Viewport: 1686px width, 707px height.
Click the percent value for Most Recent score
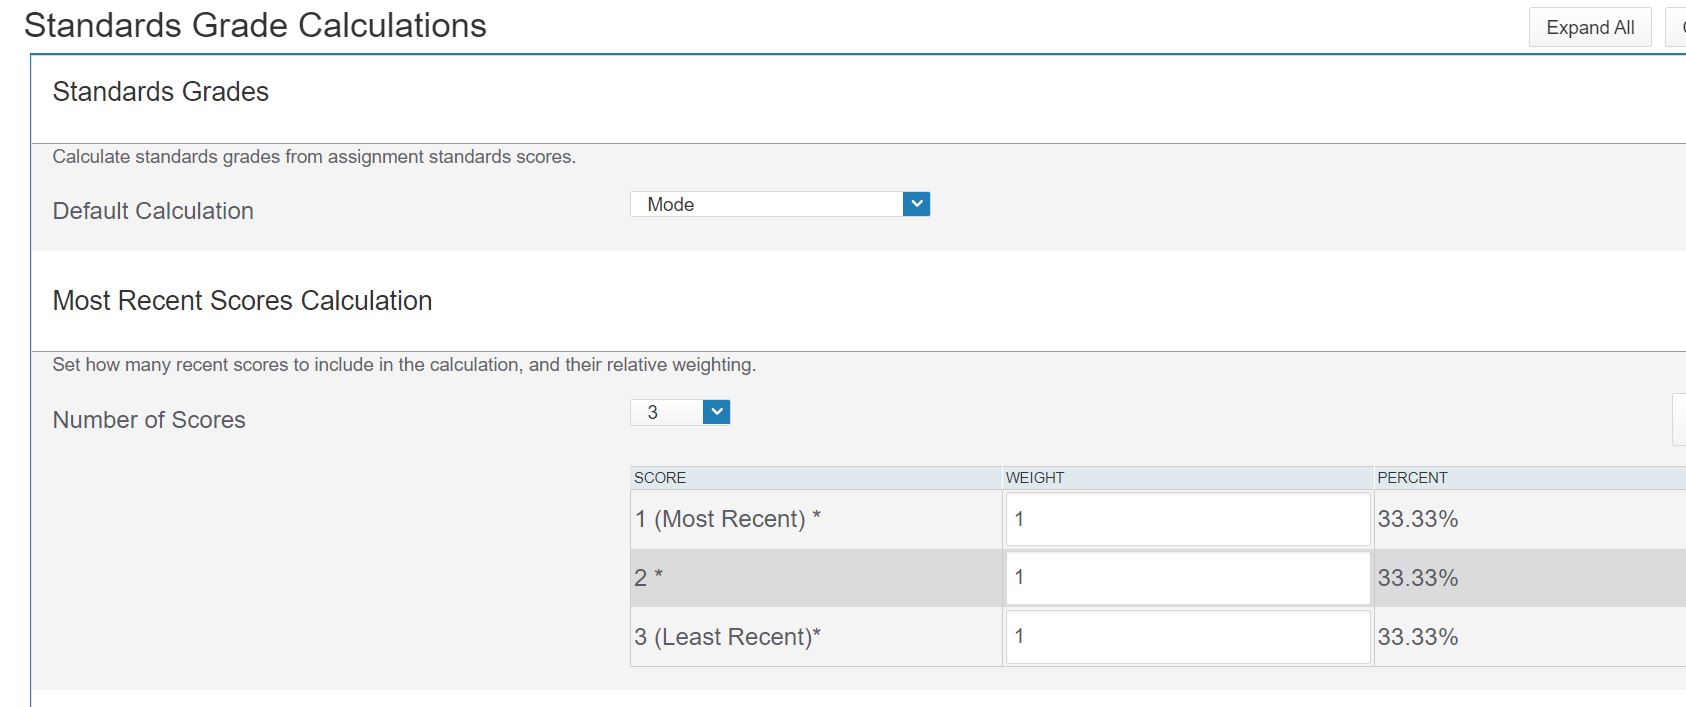coord(1418,519)
